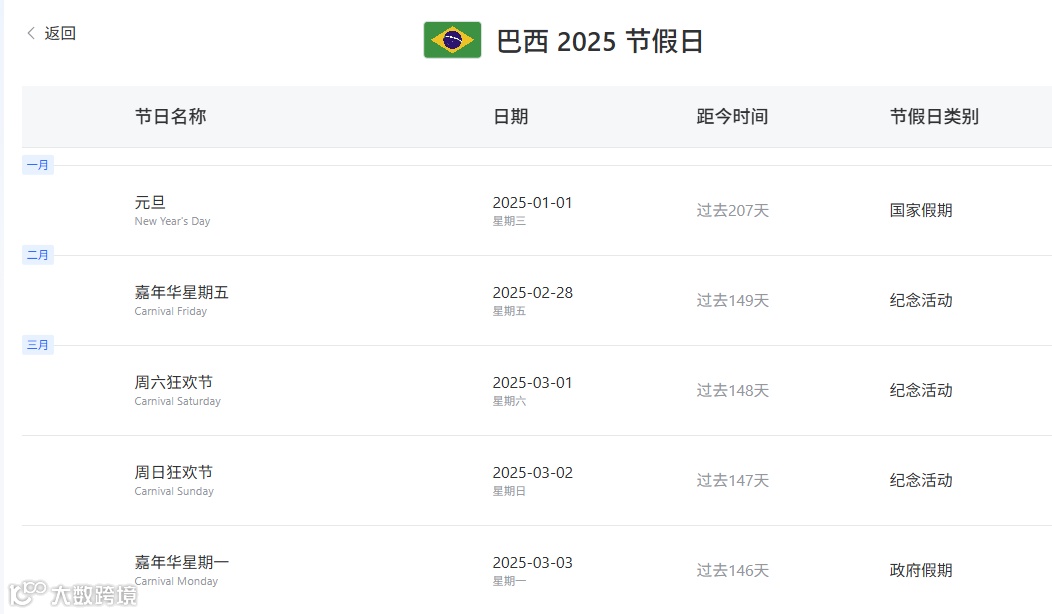This screenshot has width=1052, height=614.
Task: Click the 政府假期 category label
Action: coord(920,570)
